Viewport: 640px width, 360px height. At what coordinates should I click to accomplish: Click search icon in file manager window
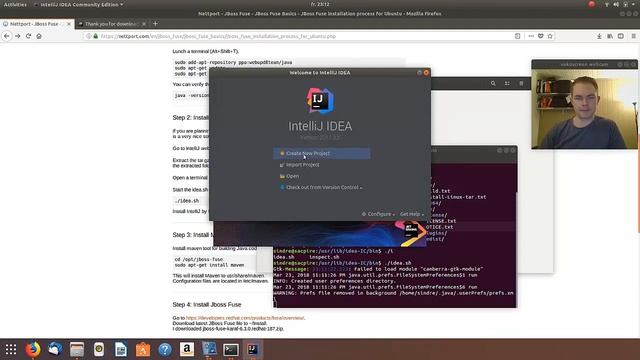point(493,83)
